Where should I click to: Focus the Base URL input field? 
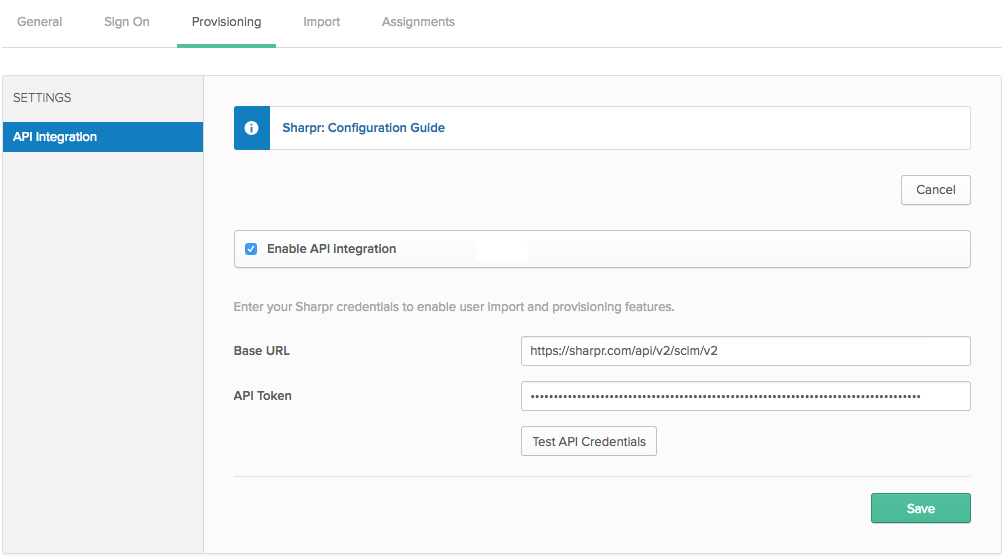pos(745,351)
